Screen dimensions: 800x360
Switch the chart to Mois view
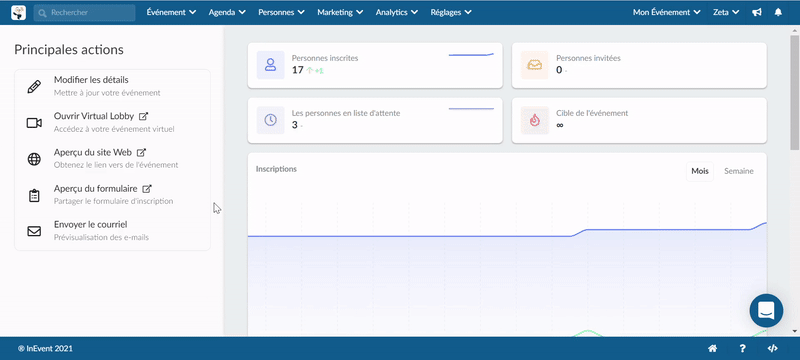click(700, 171)
